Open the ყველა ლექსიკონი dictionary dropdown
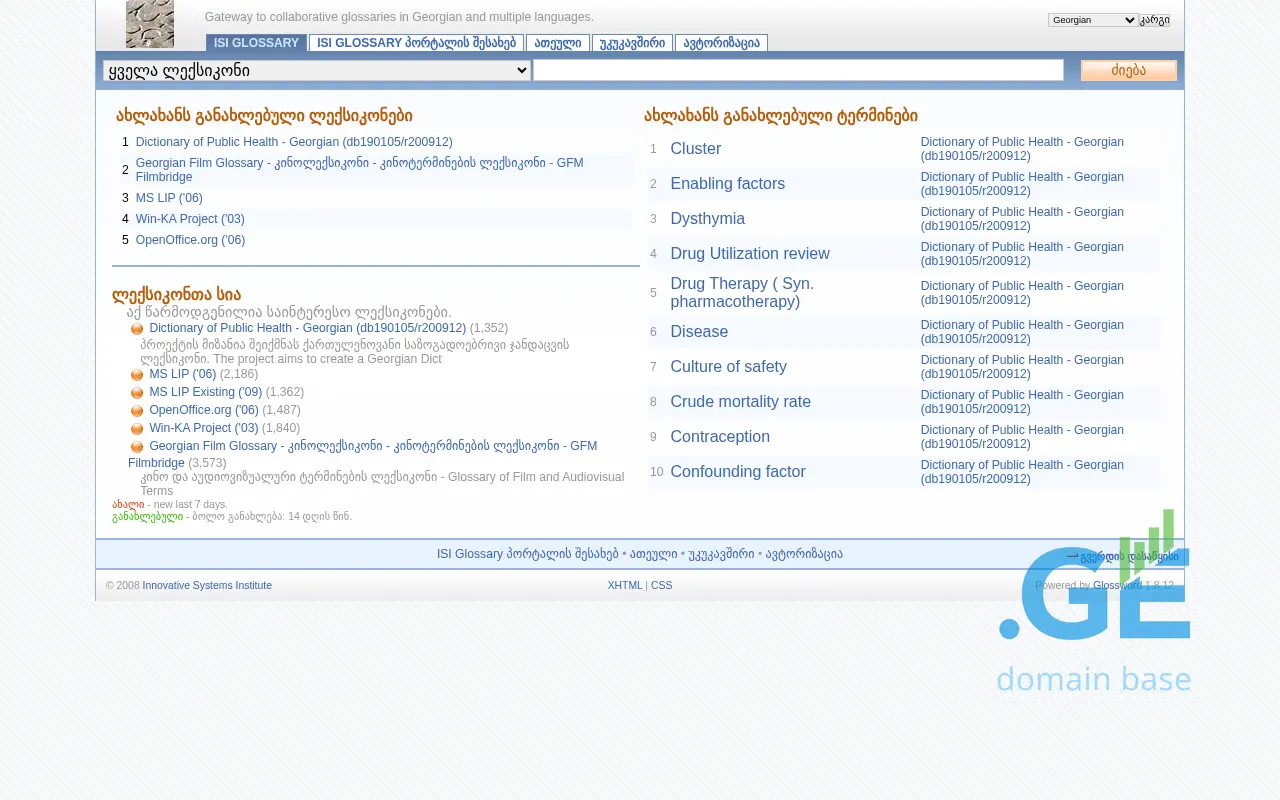Viewport: 1280px width, 800px height. click(x=316, y=70)
